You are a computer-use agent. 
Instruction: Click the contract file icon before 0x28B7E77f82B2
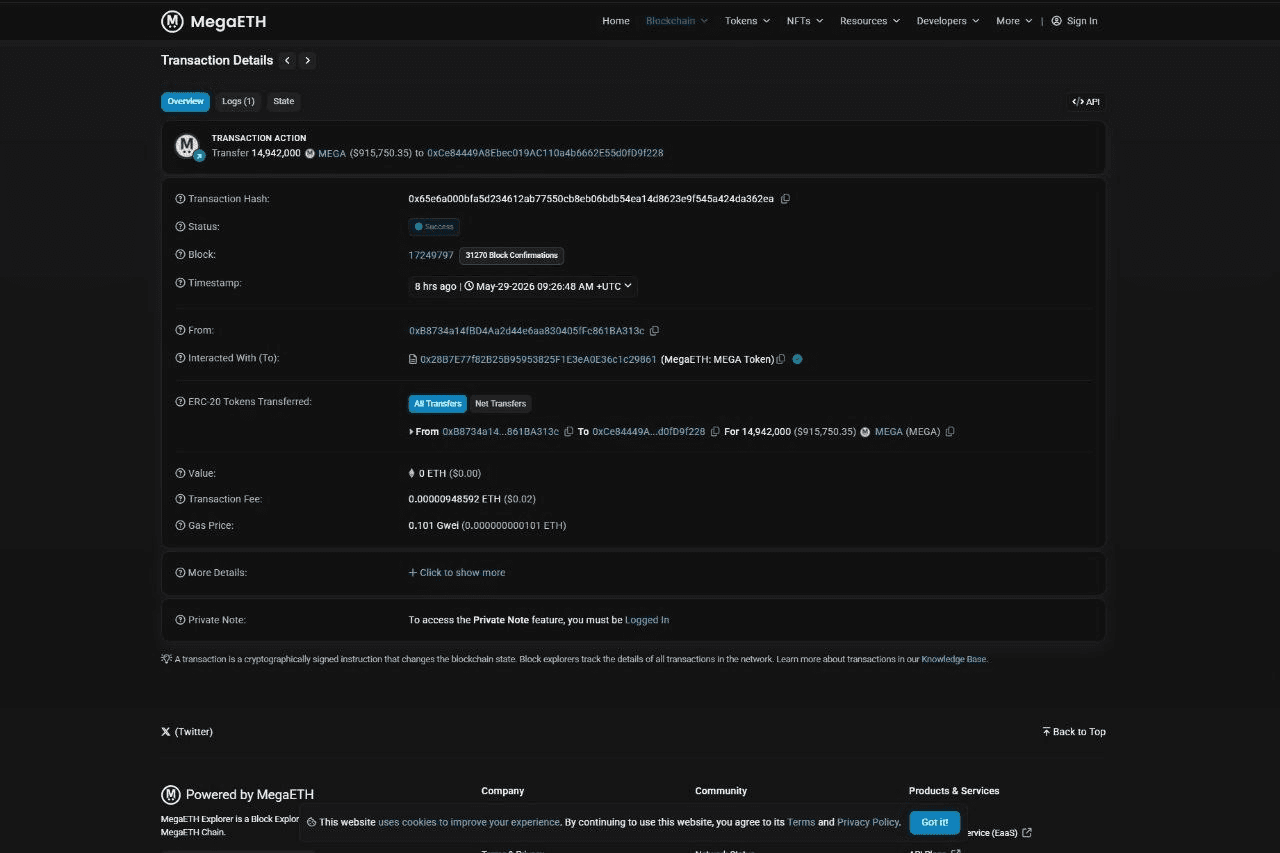tap(413, 359)
